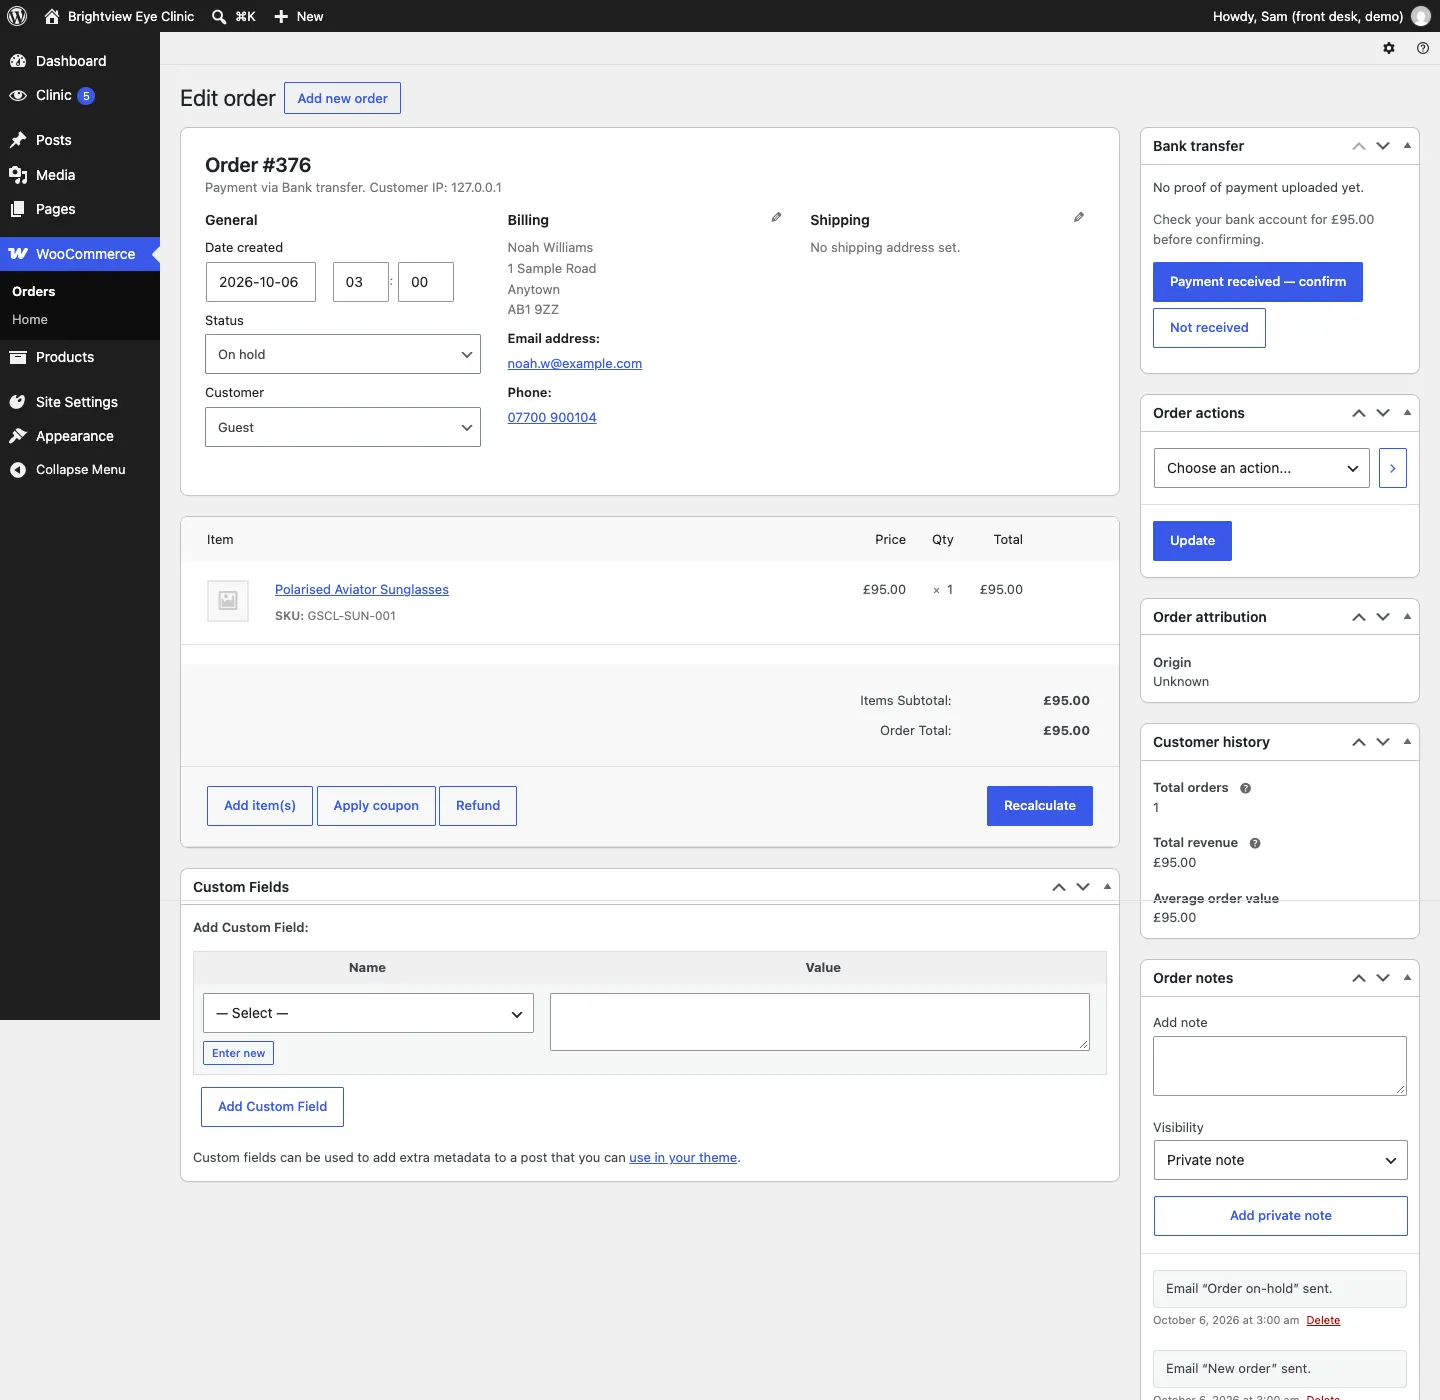Open the help question mark icon

coord(1423,48)
